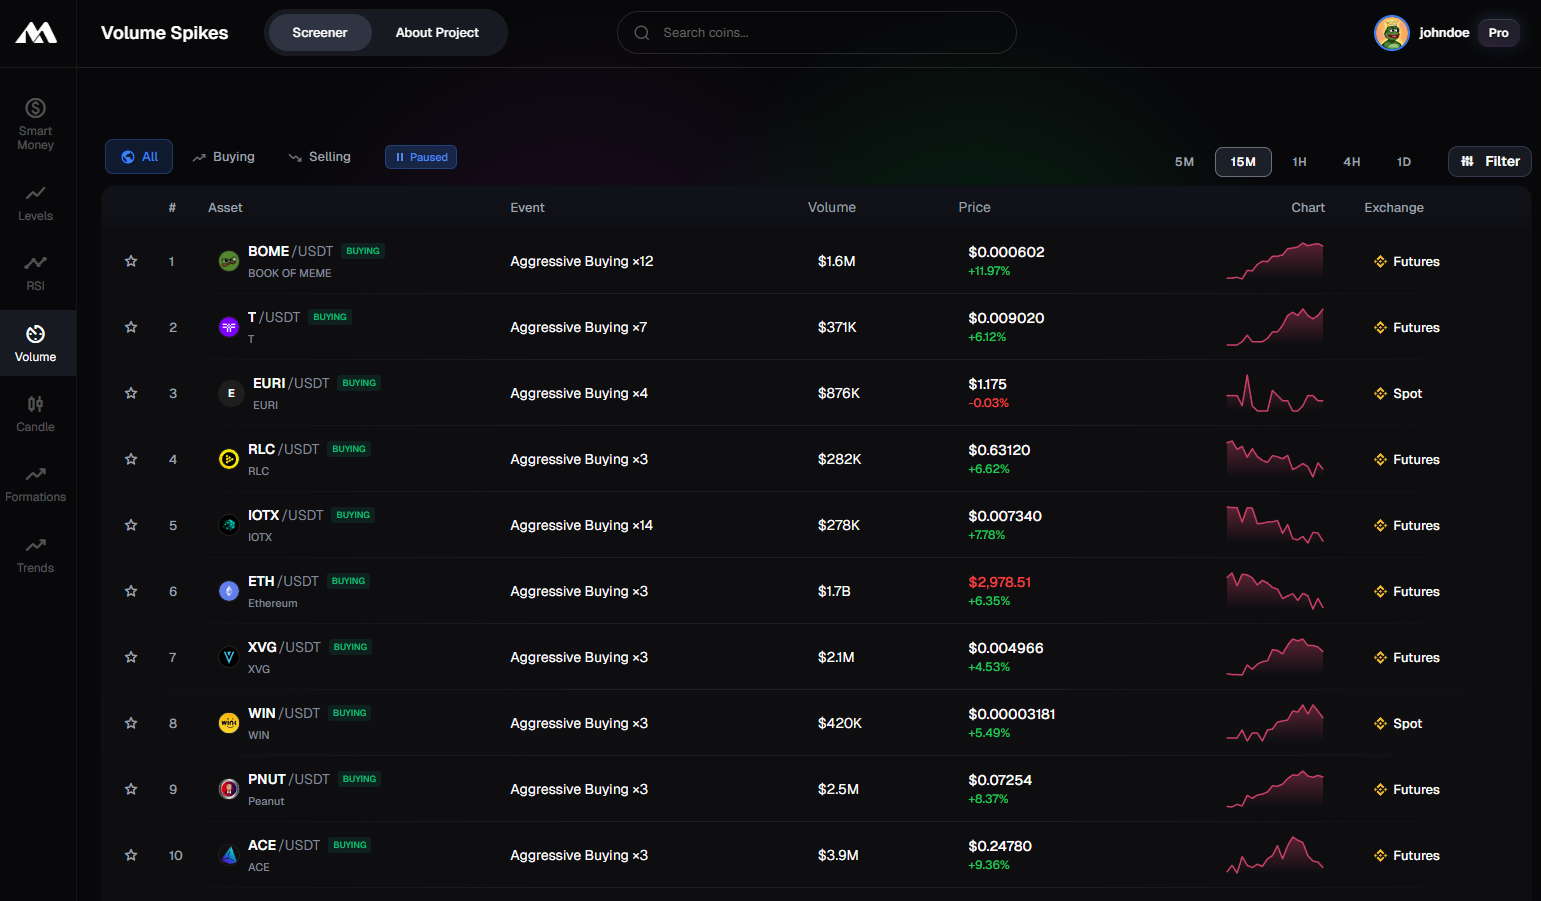
Task: Open Formations in the sidebar
Action: coord(35,483)
